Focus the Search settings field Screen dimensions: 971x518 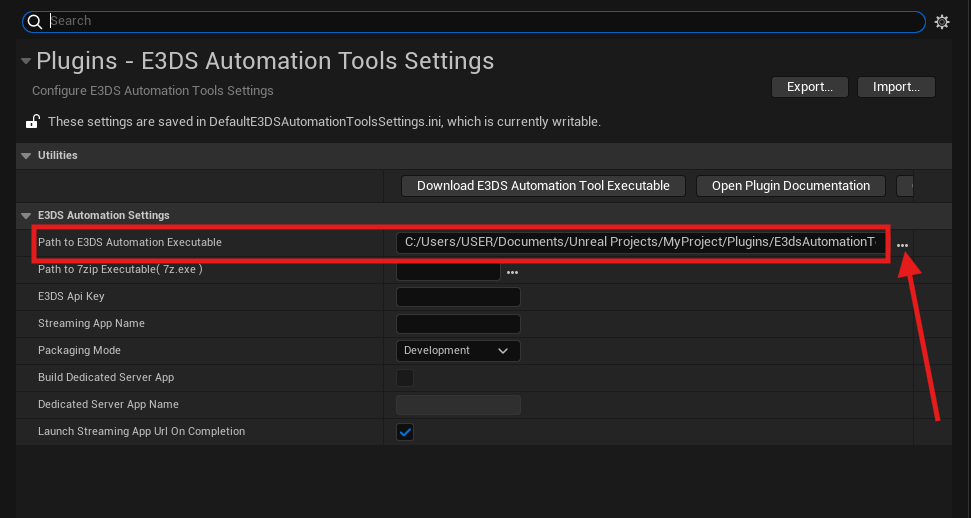(480, 21)
